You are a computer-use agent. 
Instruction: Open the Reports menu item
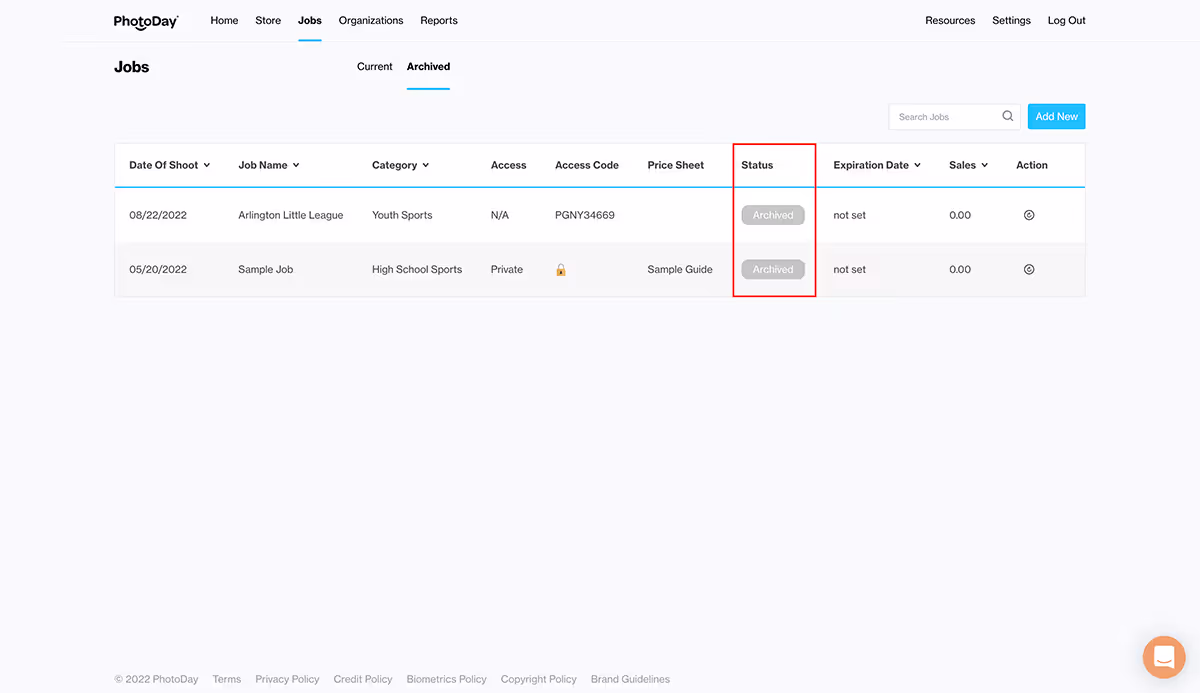click(439, 20)
